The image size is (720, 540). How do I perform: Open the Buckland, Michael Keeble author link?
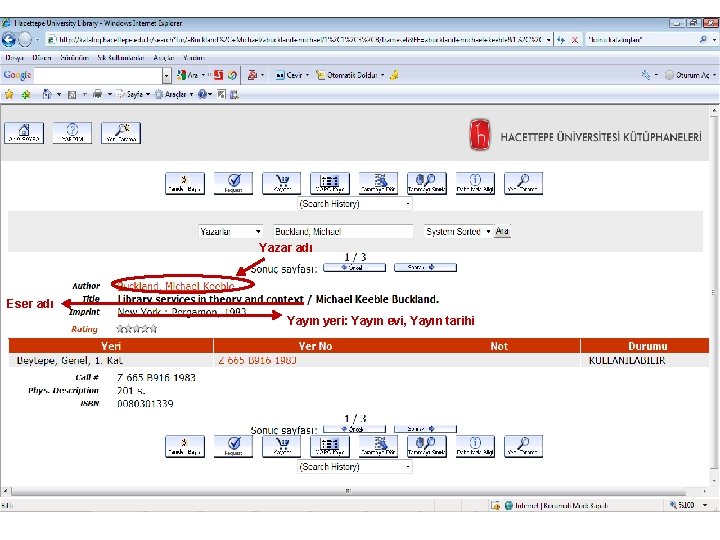coord(176,286)
